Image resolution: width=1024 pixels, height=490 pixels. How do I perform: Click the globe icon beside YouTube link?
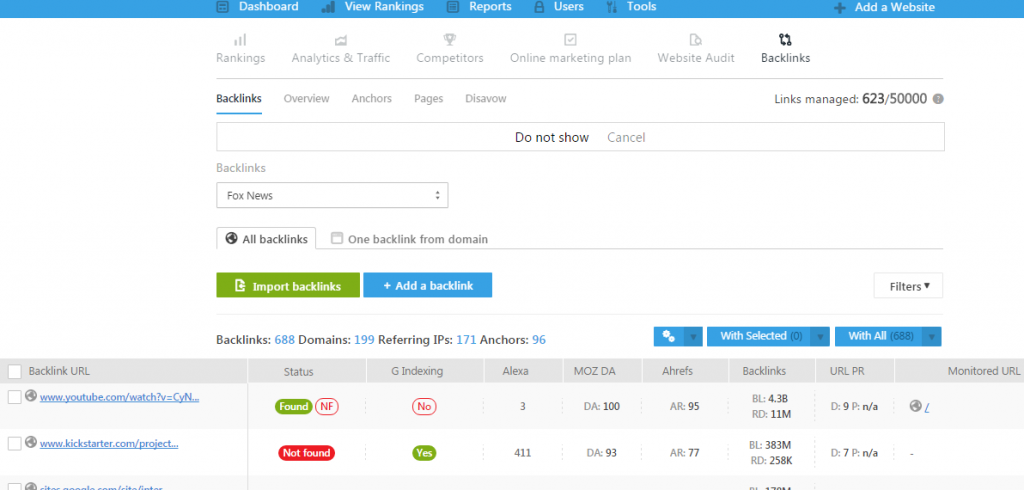tap(31, 396)
